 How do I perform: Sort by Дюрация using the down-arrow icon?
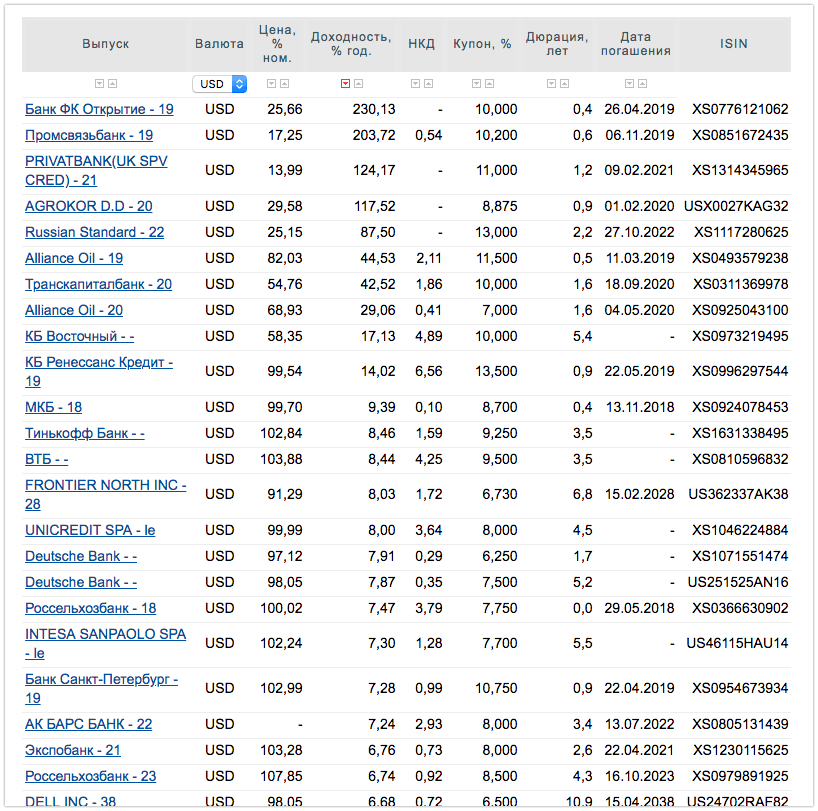click(x=551, y=83)
